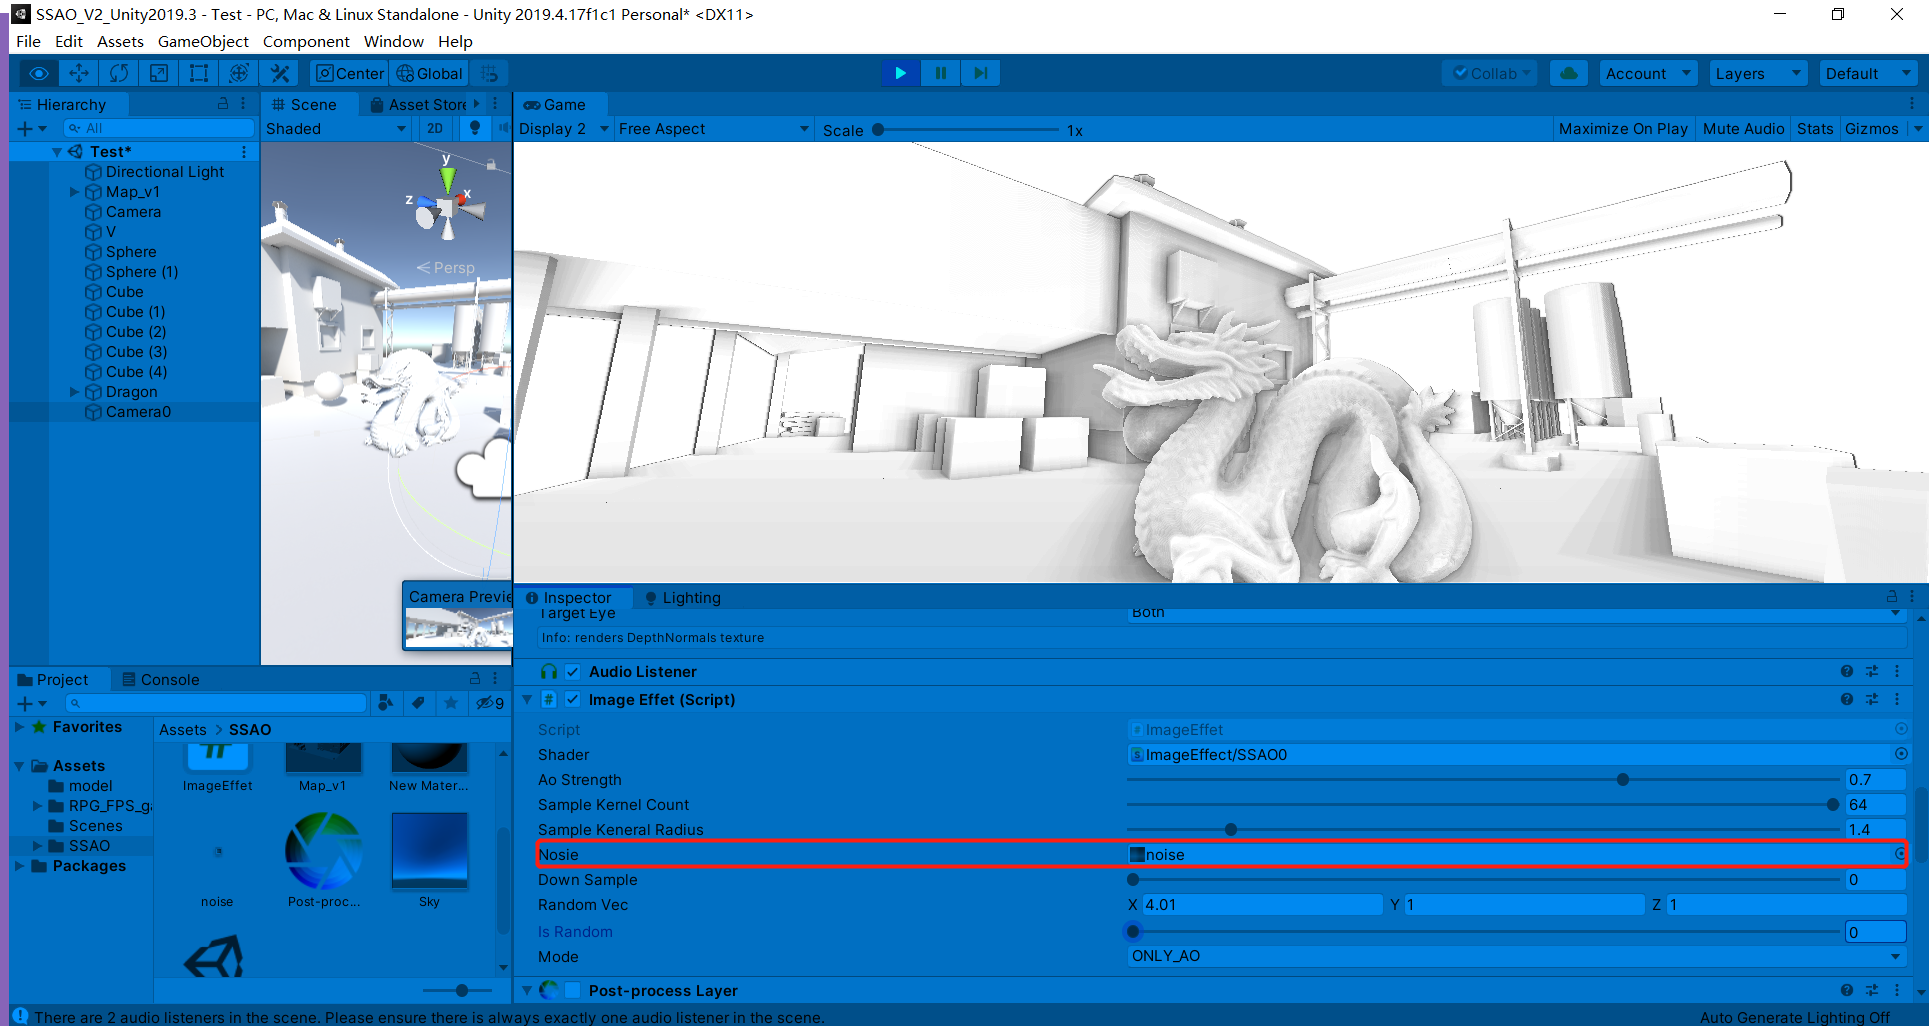Toggle the Stats overlay
This screenshot has width=1929, height=1026.
tap(1815, 128)
